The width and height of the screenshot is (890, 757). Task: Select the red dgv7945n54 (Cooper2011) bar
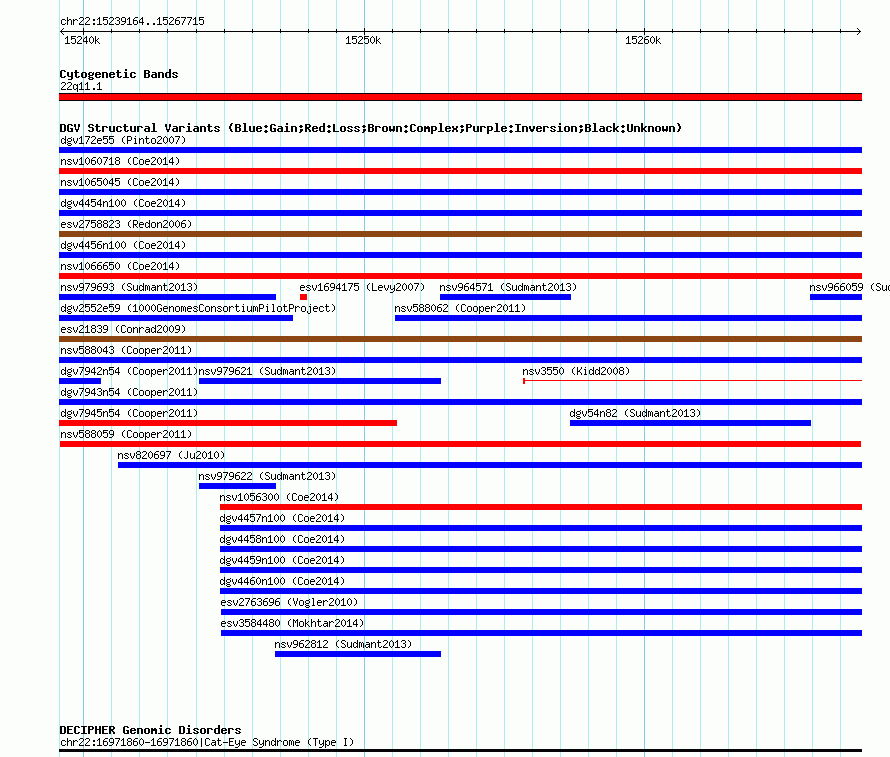point(228,423)
